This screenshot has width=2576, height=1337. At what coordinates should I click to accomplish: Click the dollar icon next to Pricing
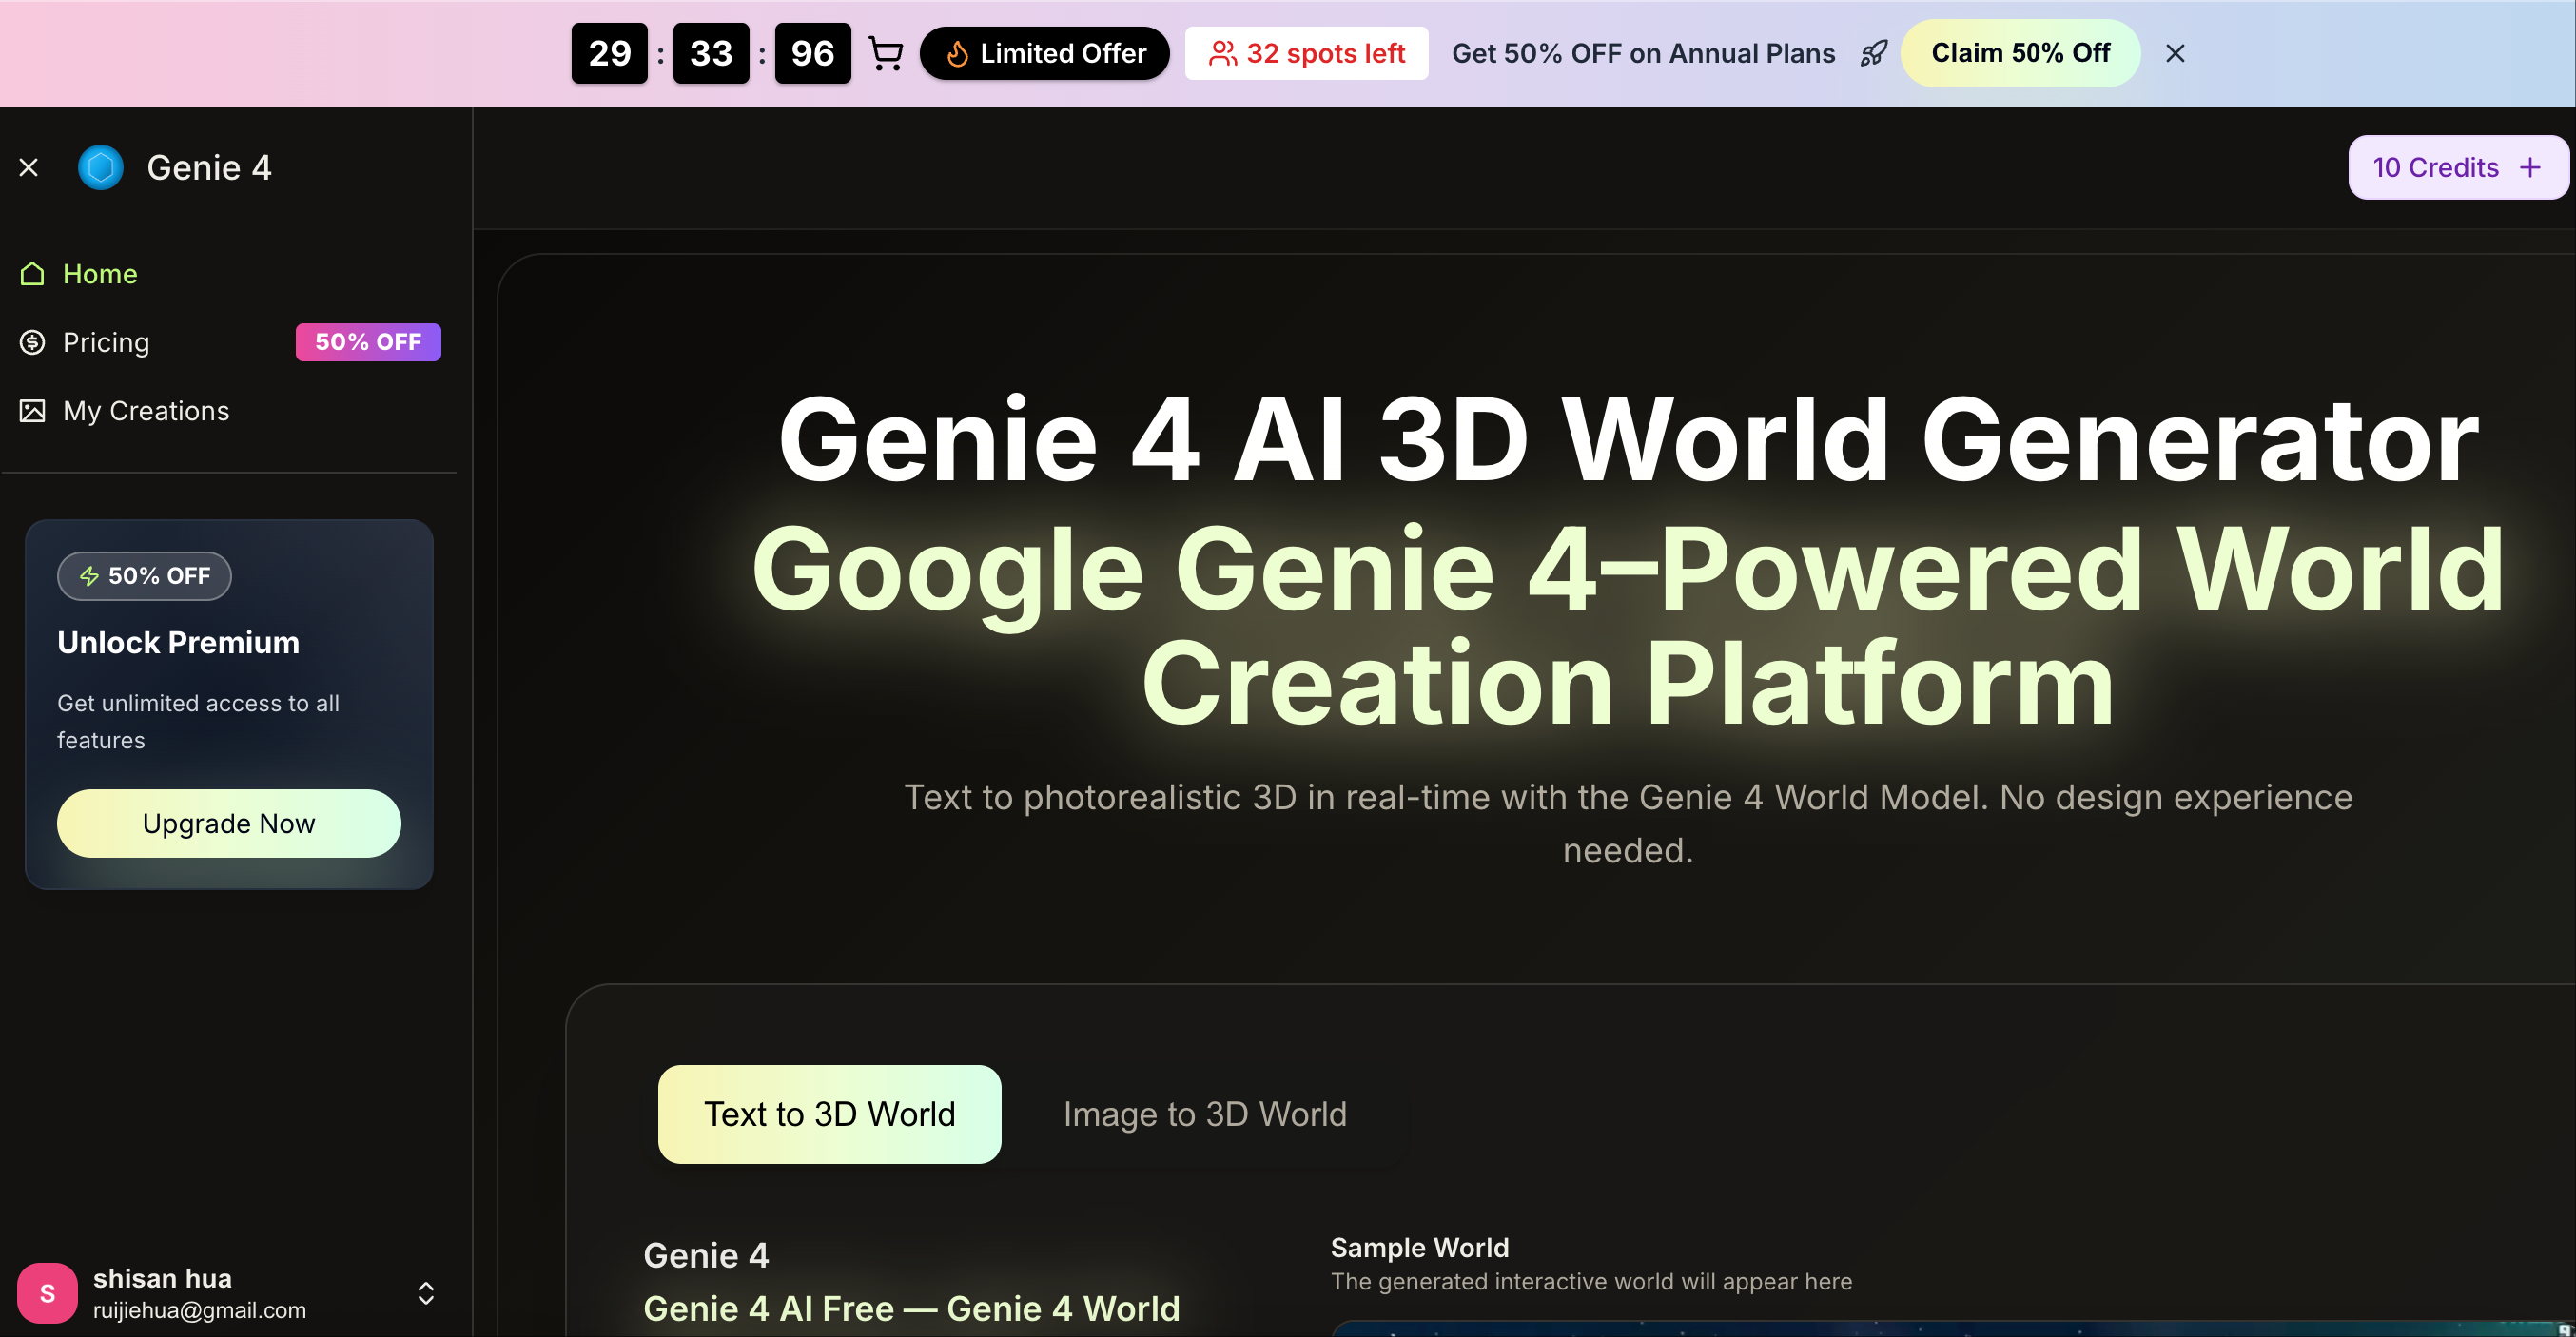[32, 342]
